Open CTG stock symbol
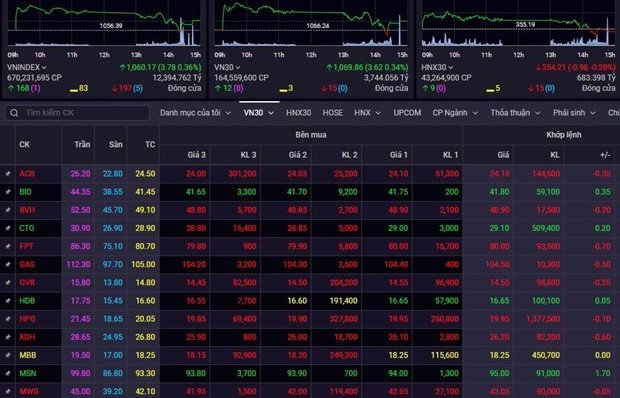620x398 pixels. pyautogui.click(x=27, y=228)
